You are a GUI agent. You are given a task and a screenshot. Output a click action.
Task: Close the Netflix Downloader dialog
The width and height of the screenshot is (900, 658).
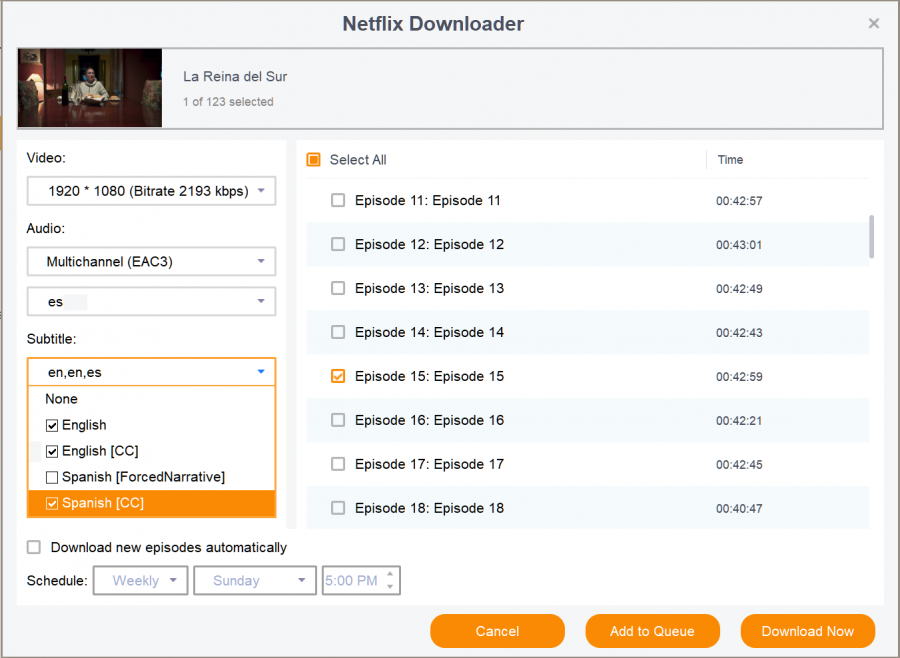click(874, 24)
